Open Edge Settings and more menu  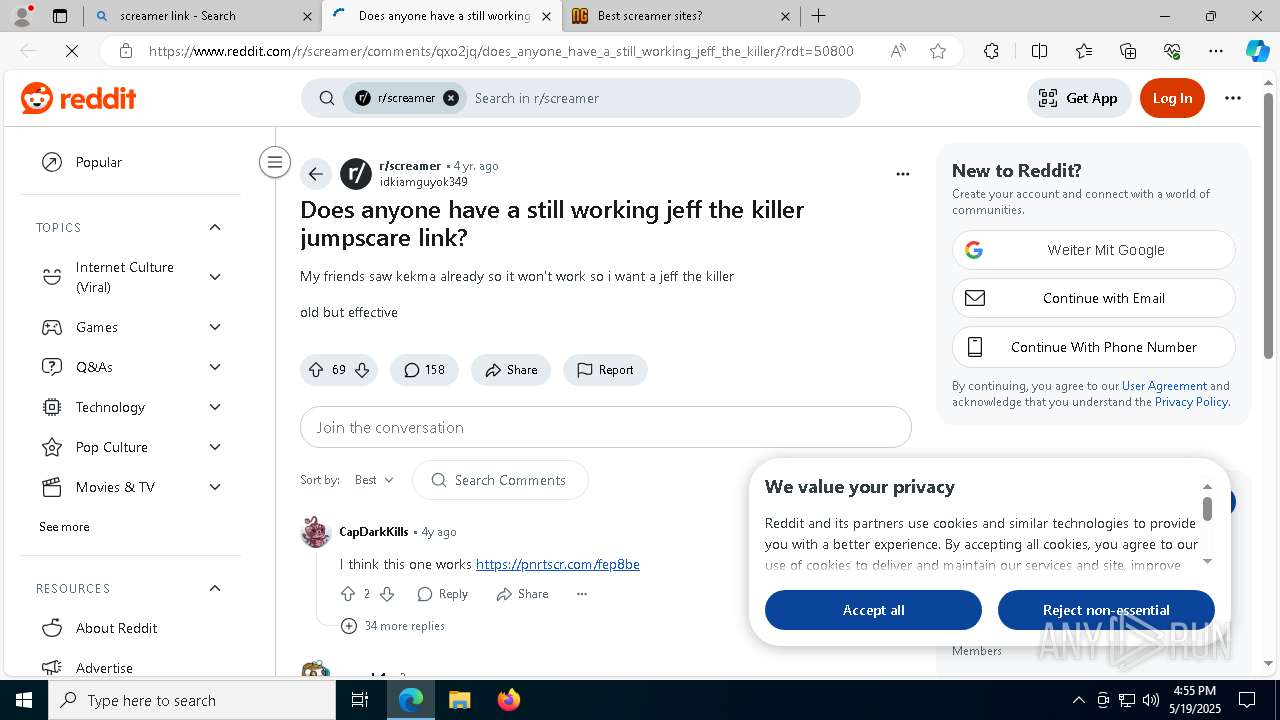(1216, 51)
